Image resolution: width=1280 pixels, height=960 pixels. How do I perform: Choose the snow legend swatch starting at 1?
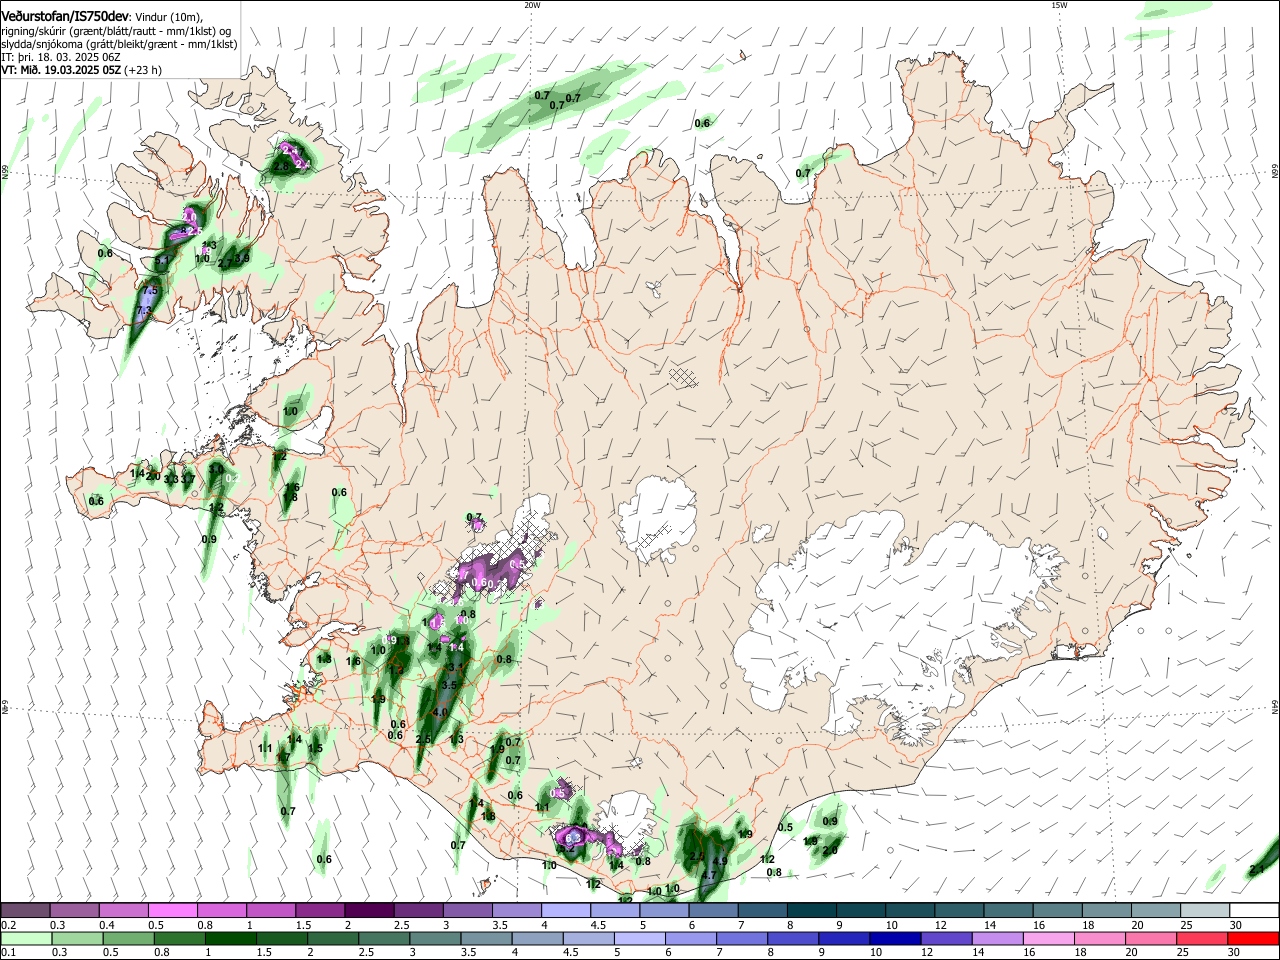pyautogui.click(x=271, y=910)
